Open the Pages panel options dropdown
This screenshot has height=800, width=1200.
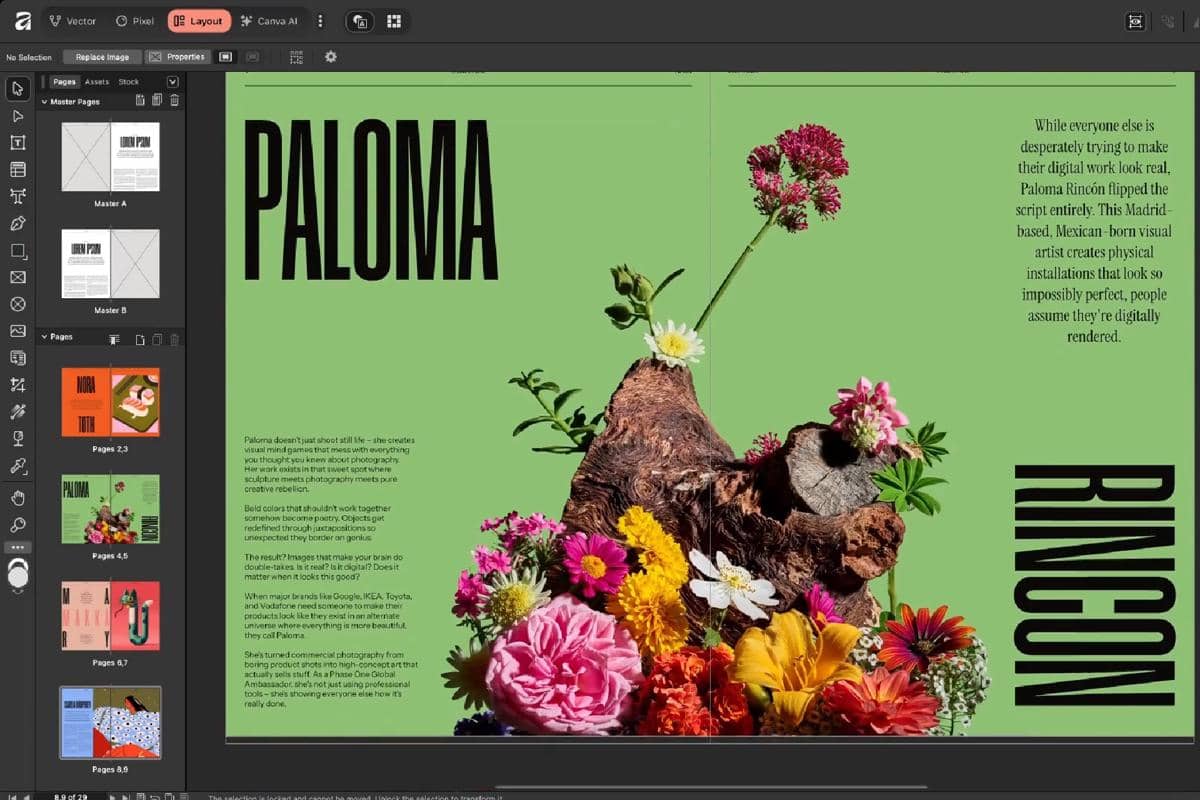(x=173, y=82)
